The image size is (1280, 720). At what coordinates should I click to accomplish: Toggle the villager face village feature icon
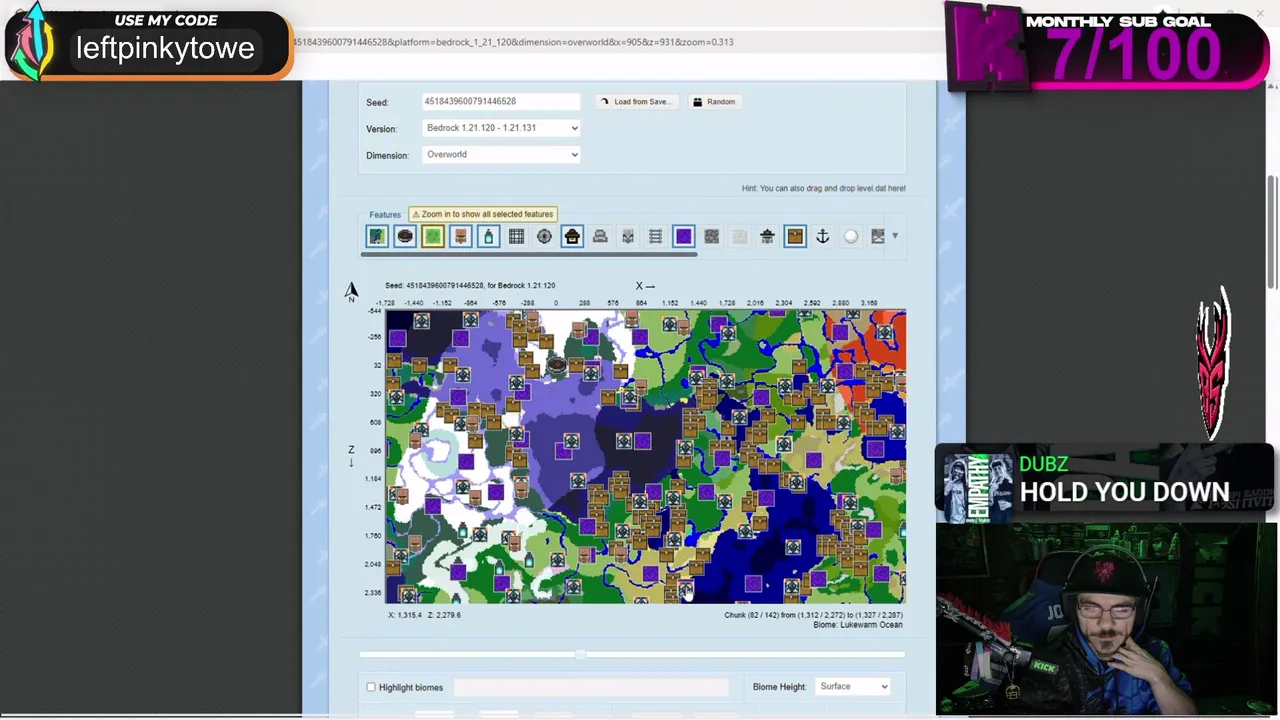tap(461, 236)
